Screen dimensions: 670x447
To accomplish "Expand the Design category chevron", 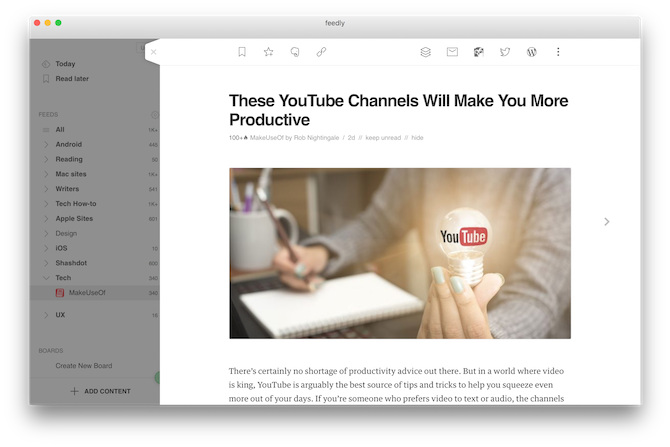I will 46,233.
